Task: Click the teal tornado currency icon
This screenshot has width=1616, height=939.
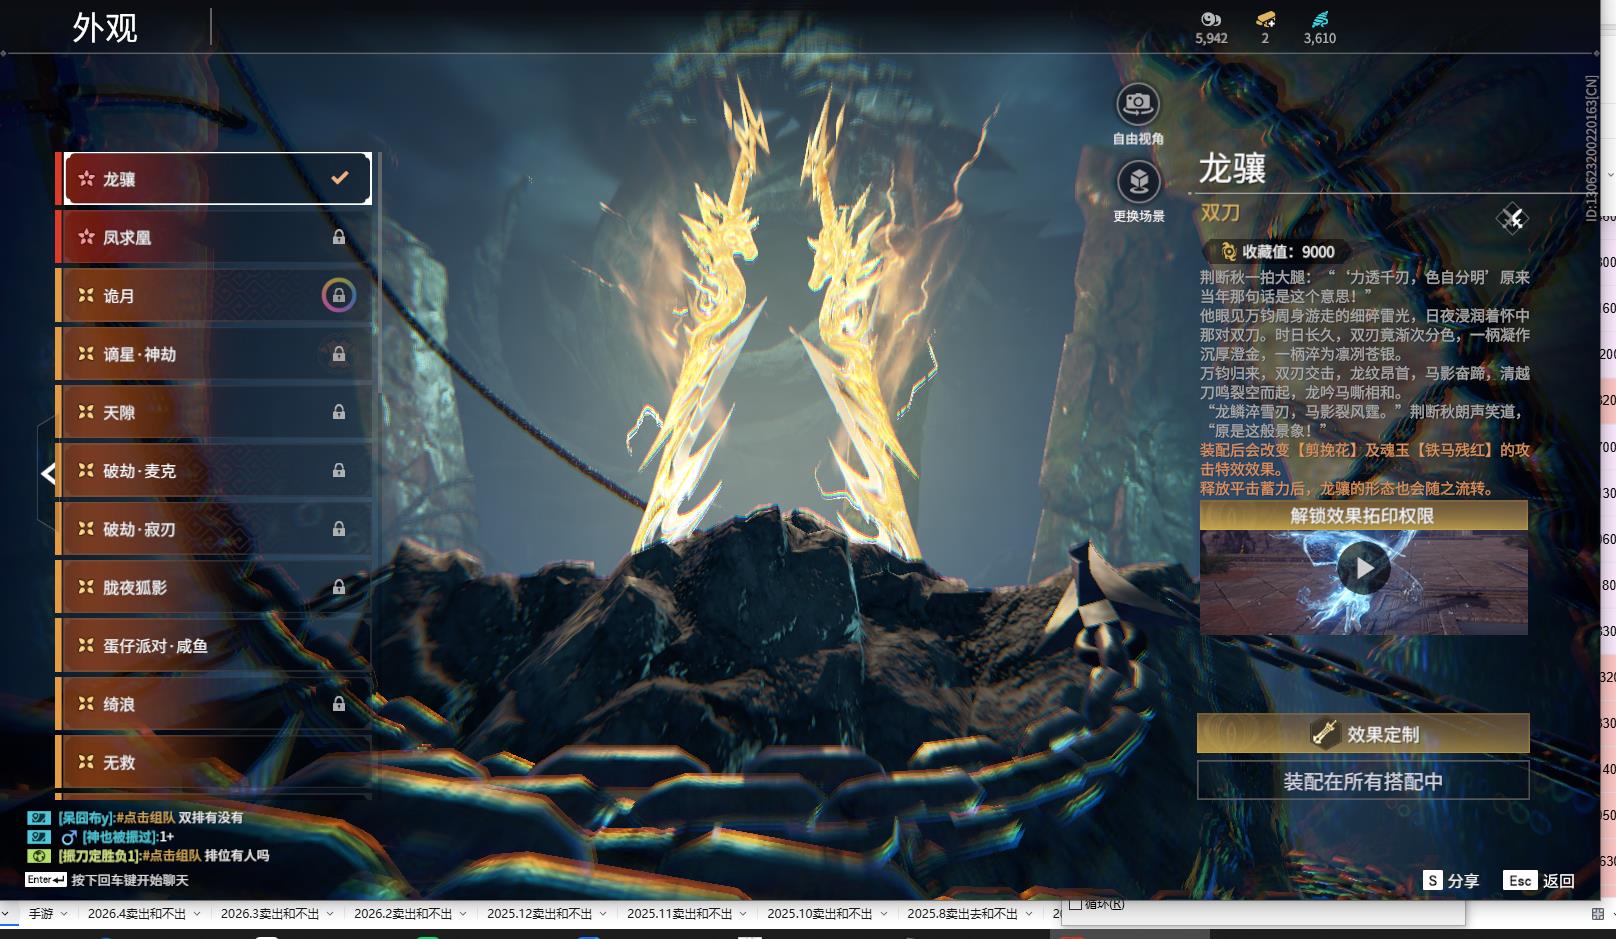Action: [1319, 19]
